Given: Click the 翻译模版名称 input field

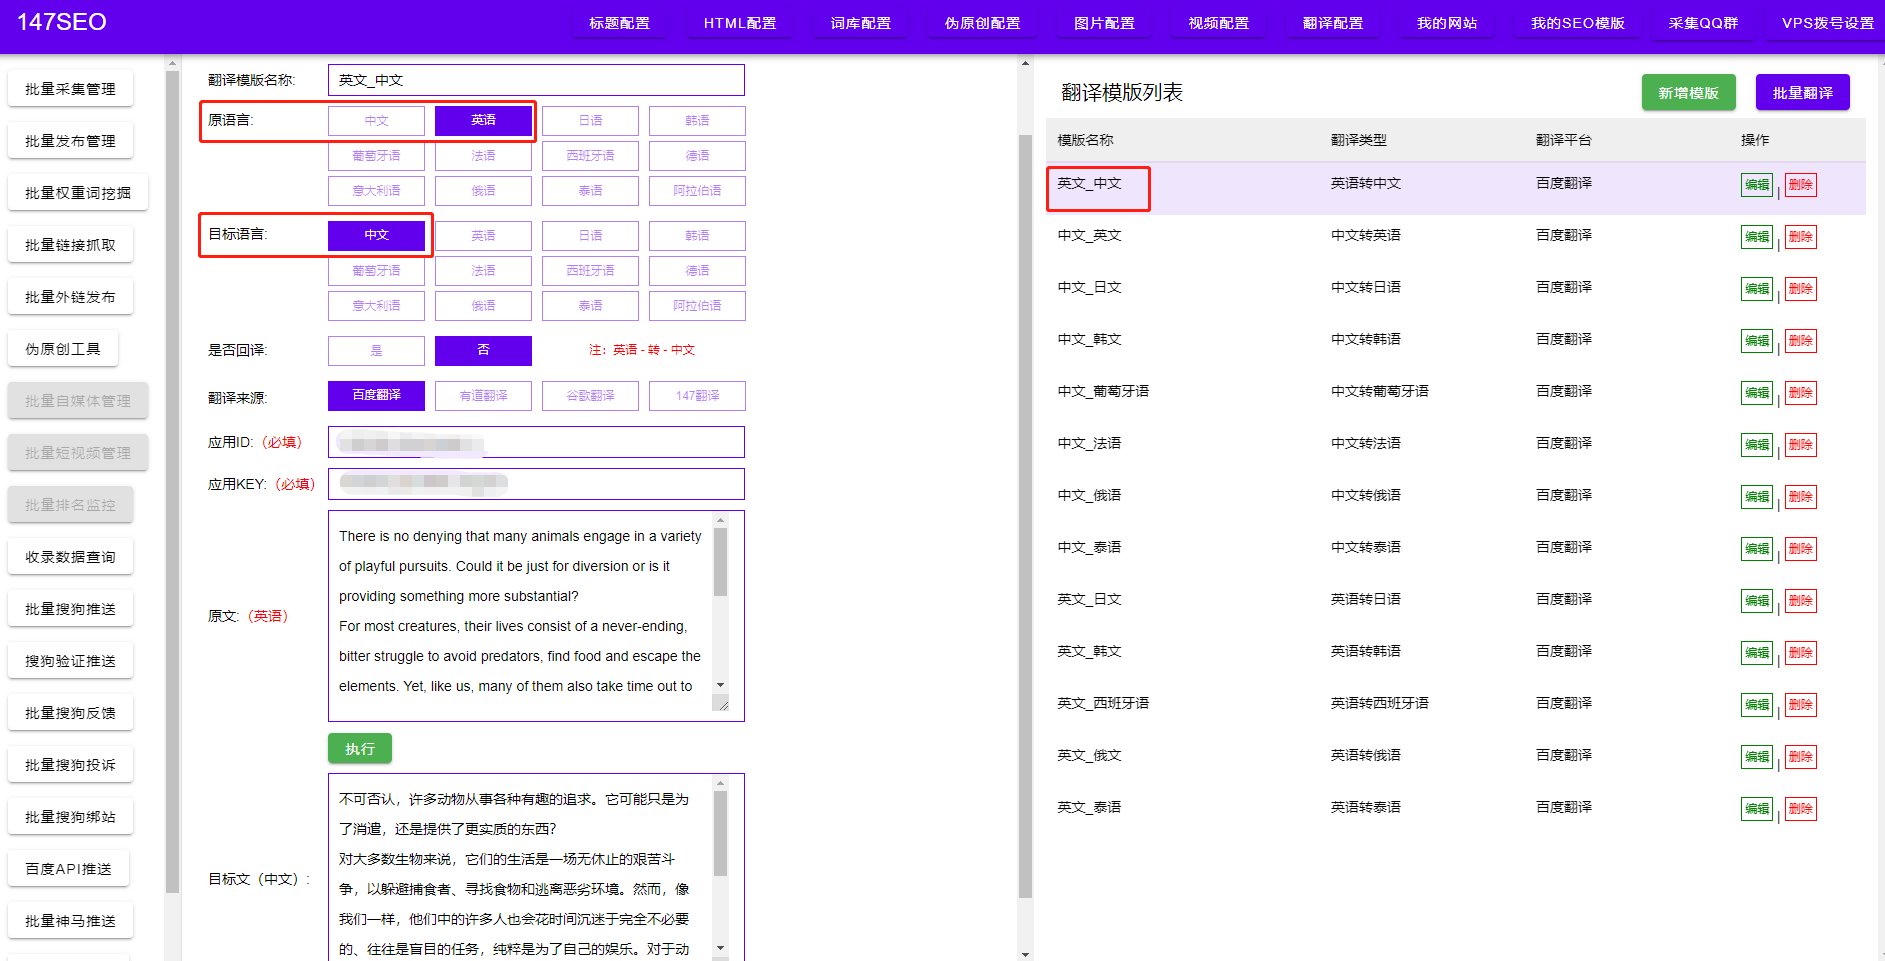Looking at the screenshot, I should (x=536, y=80).
